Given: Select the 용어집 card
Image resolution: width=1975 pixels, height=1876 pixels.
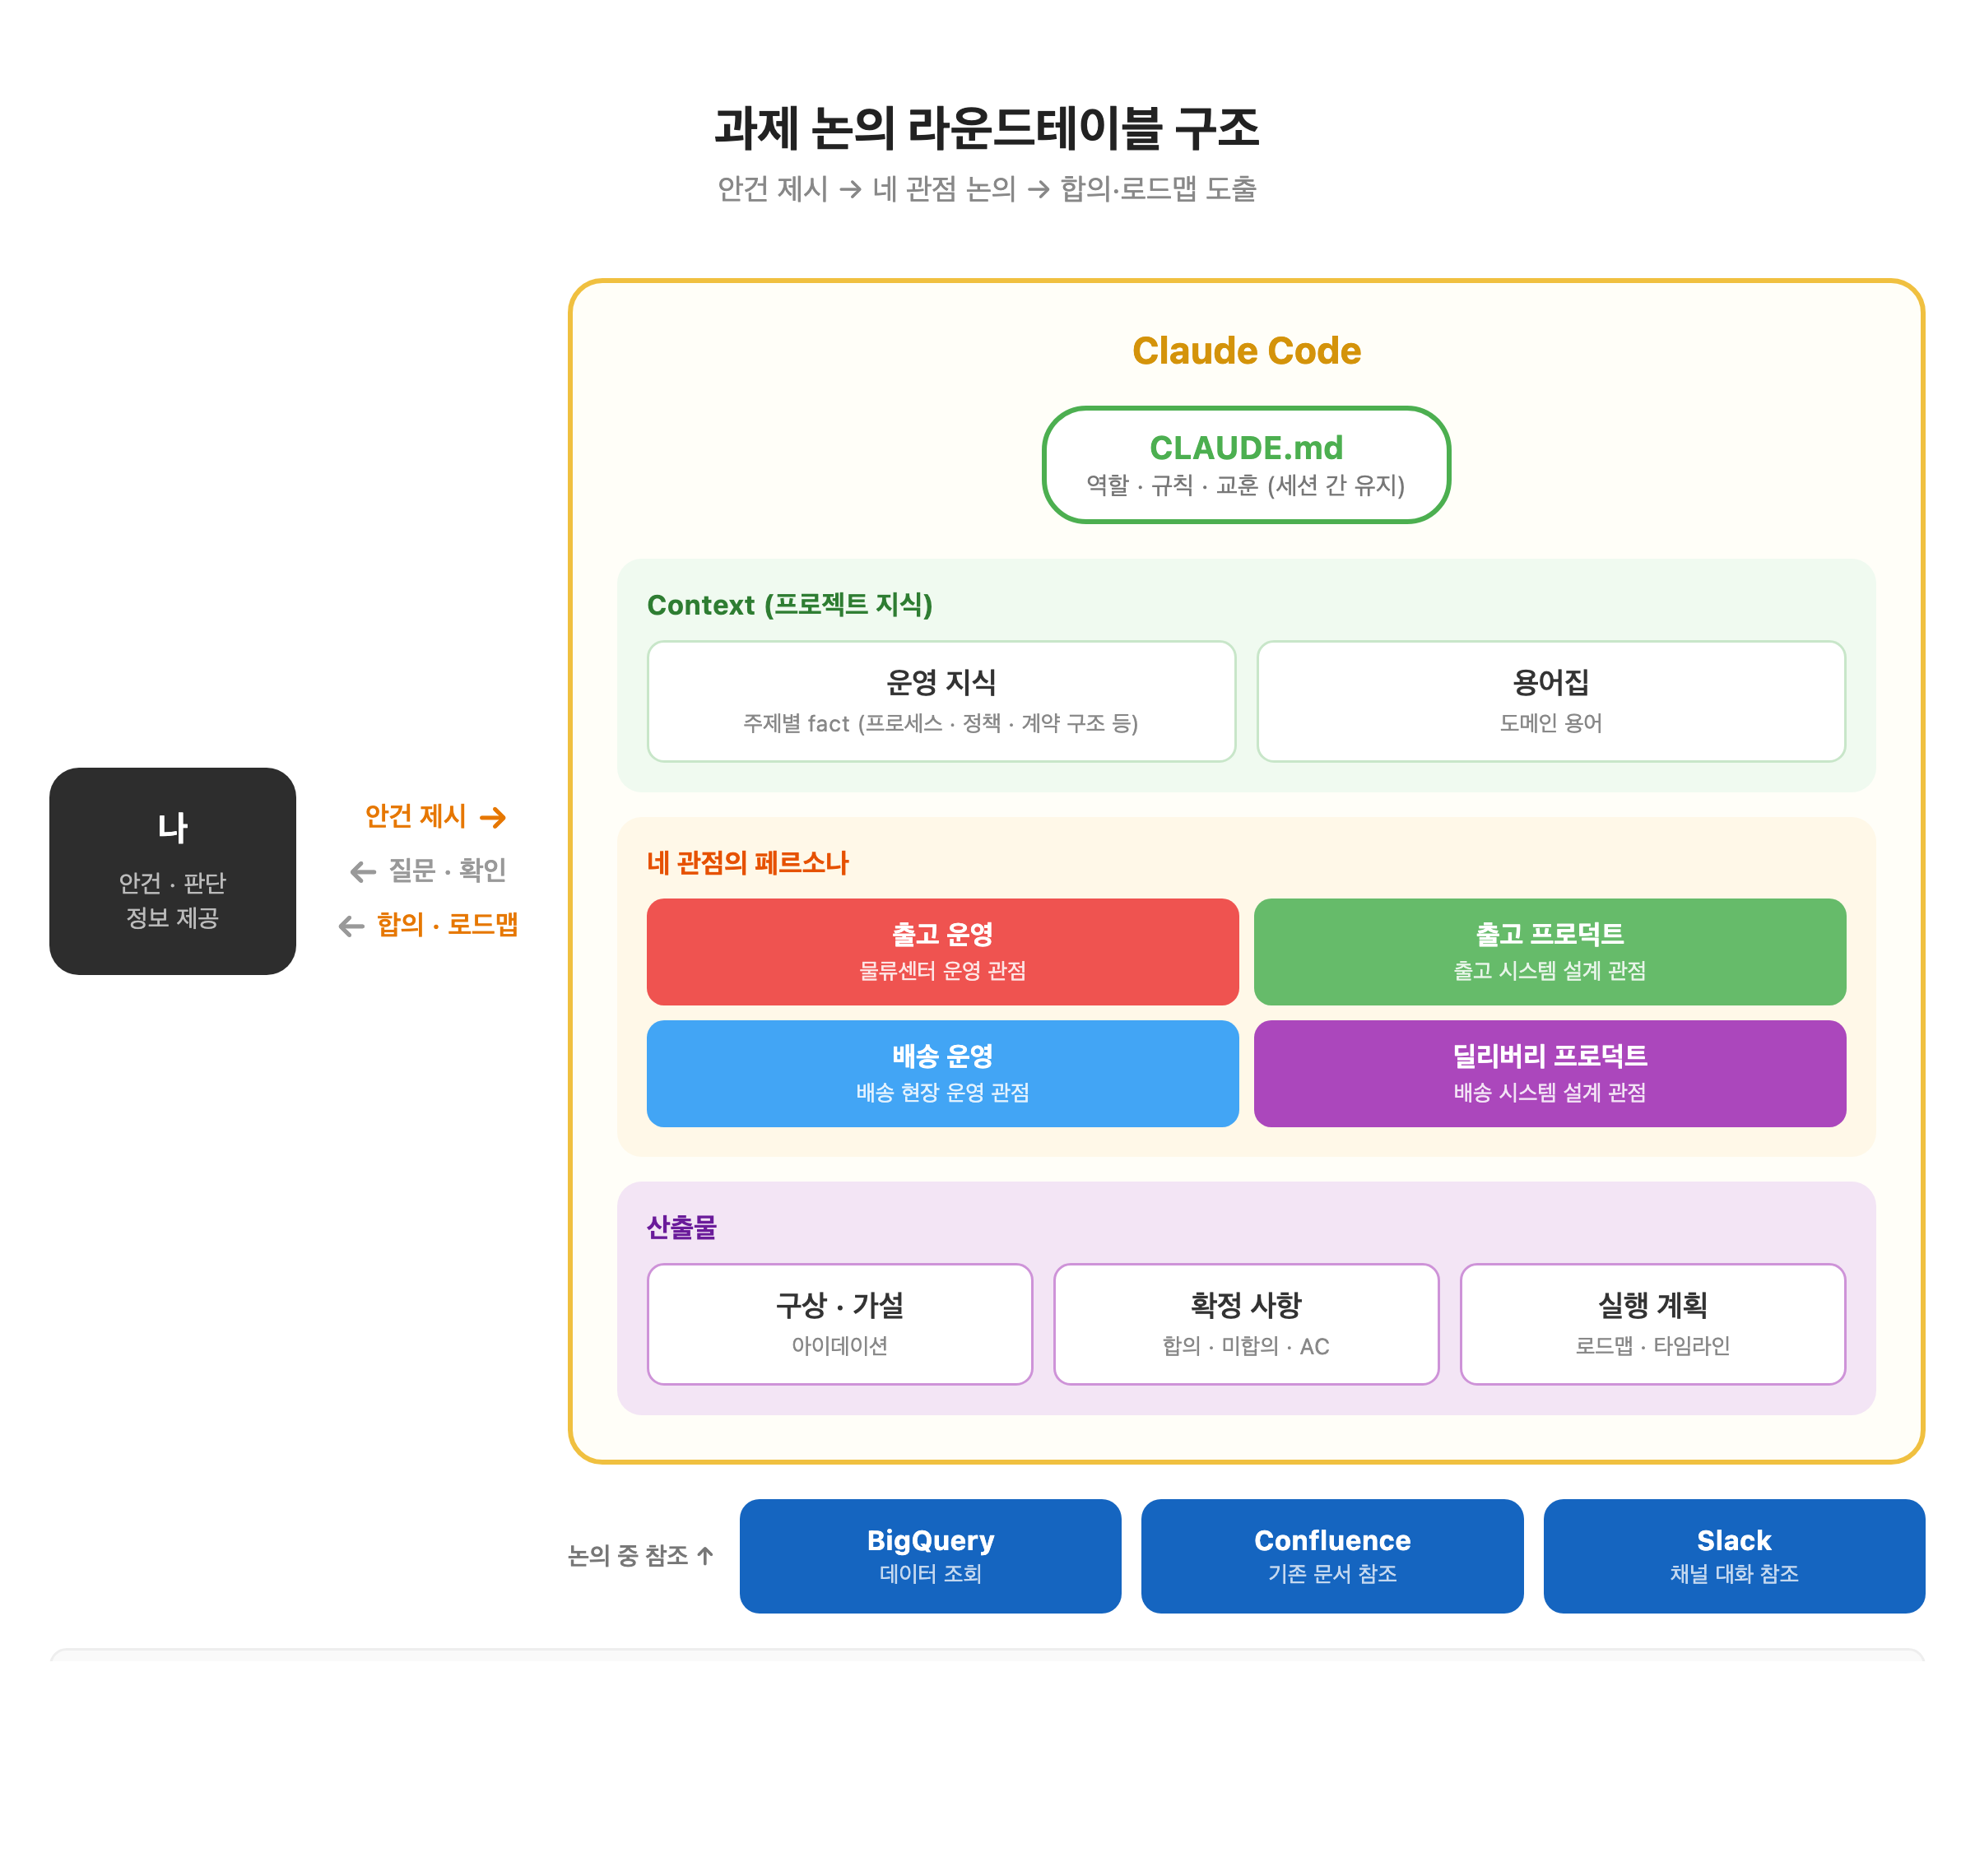Looking at the screenshot, I should point(1550,701).
